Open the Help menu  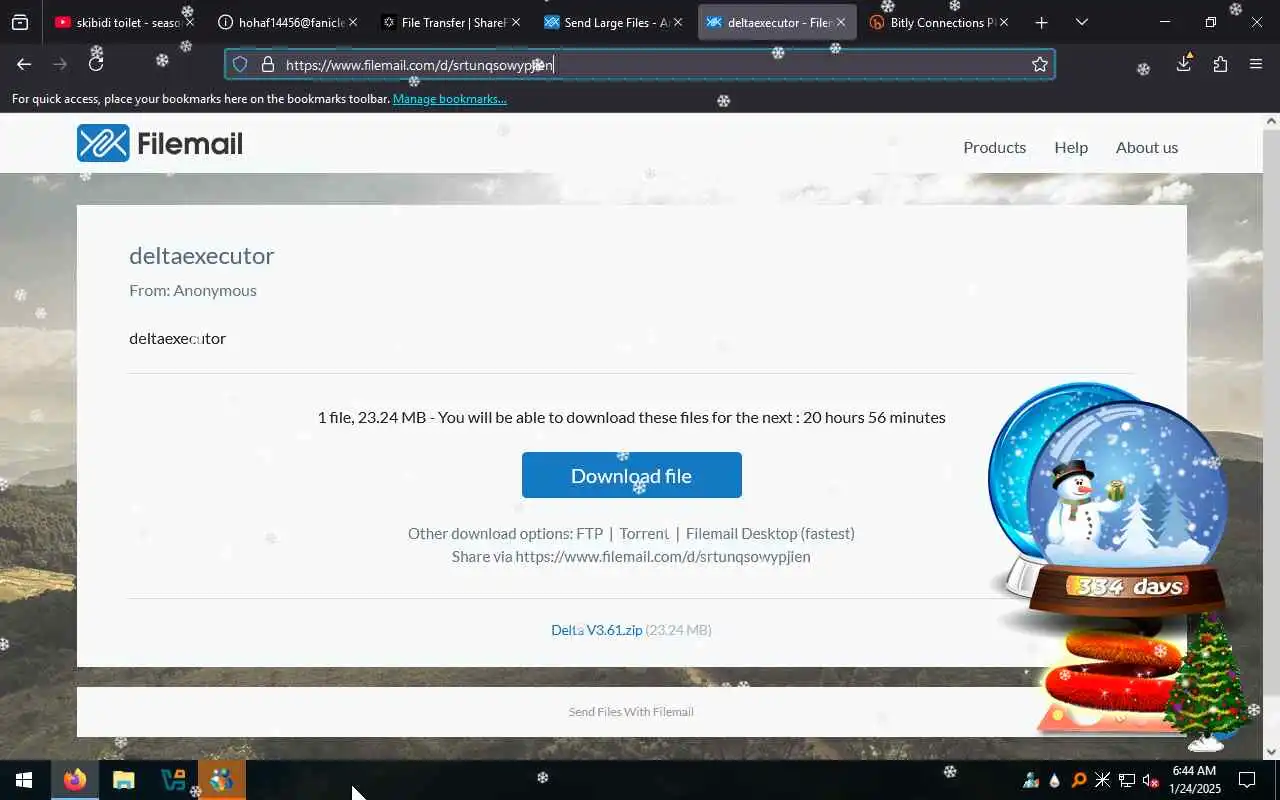(1071, 147)
